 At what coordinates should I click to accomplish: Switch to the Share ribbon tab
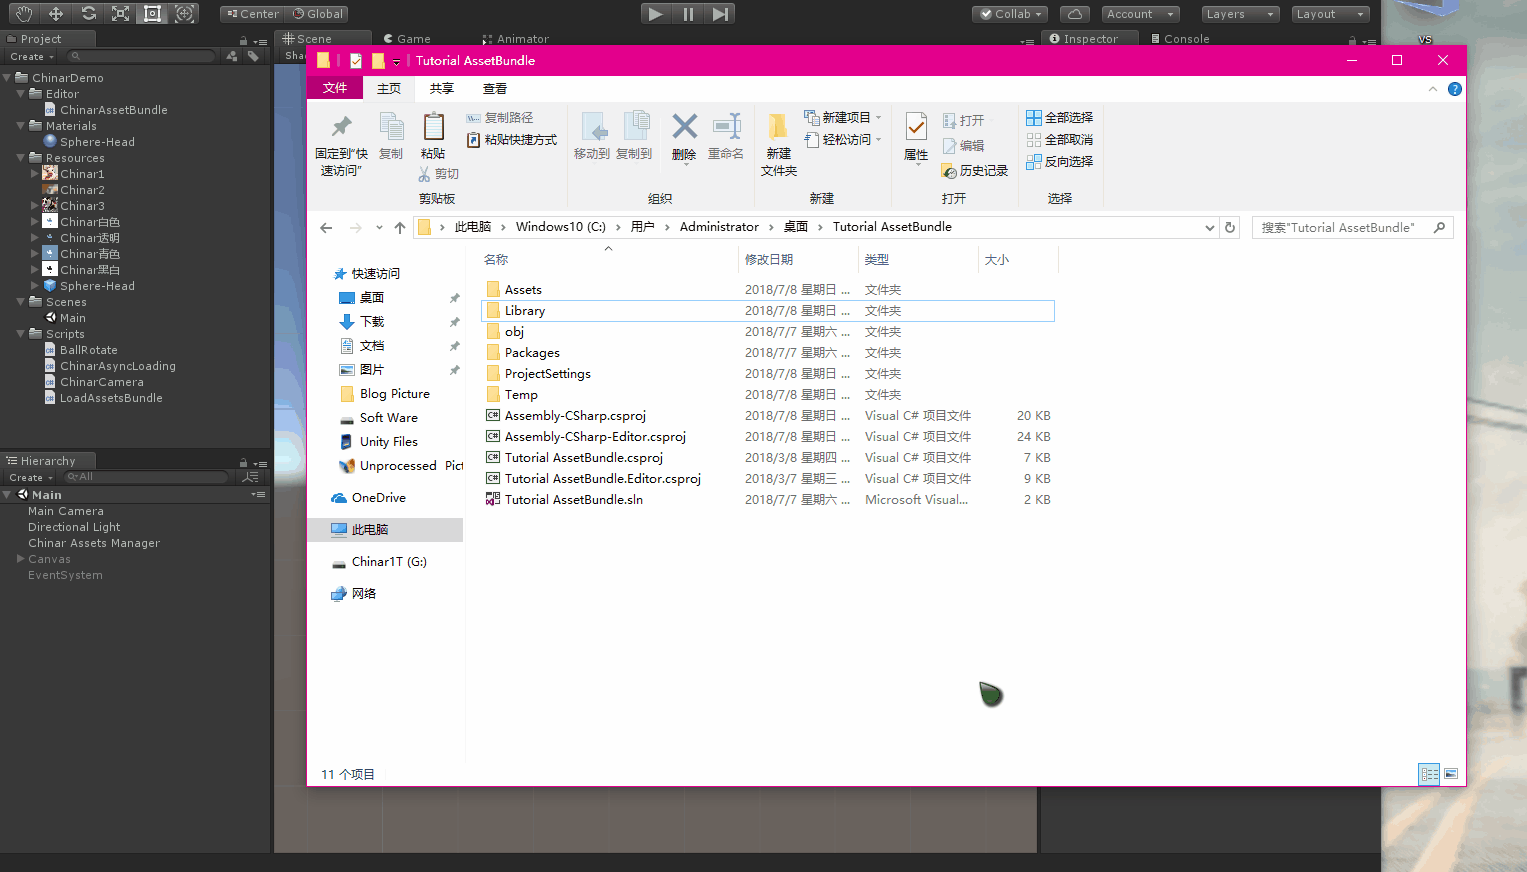coord(442,89)
